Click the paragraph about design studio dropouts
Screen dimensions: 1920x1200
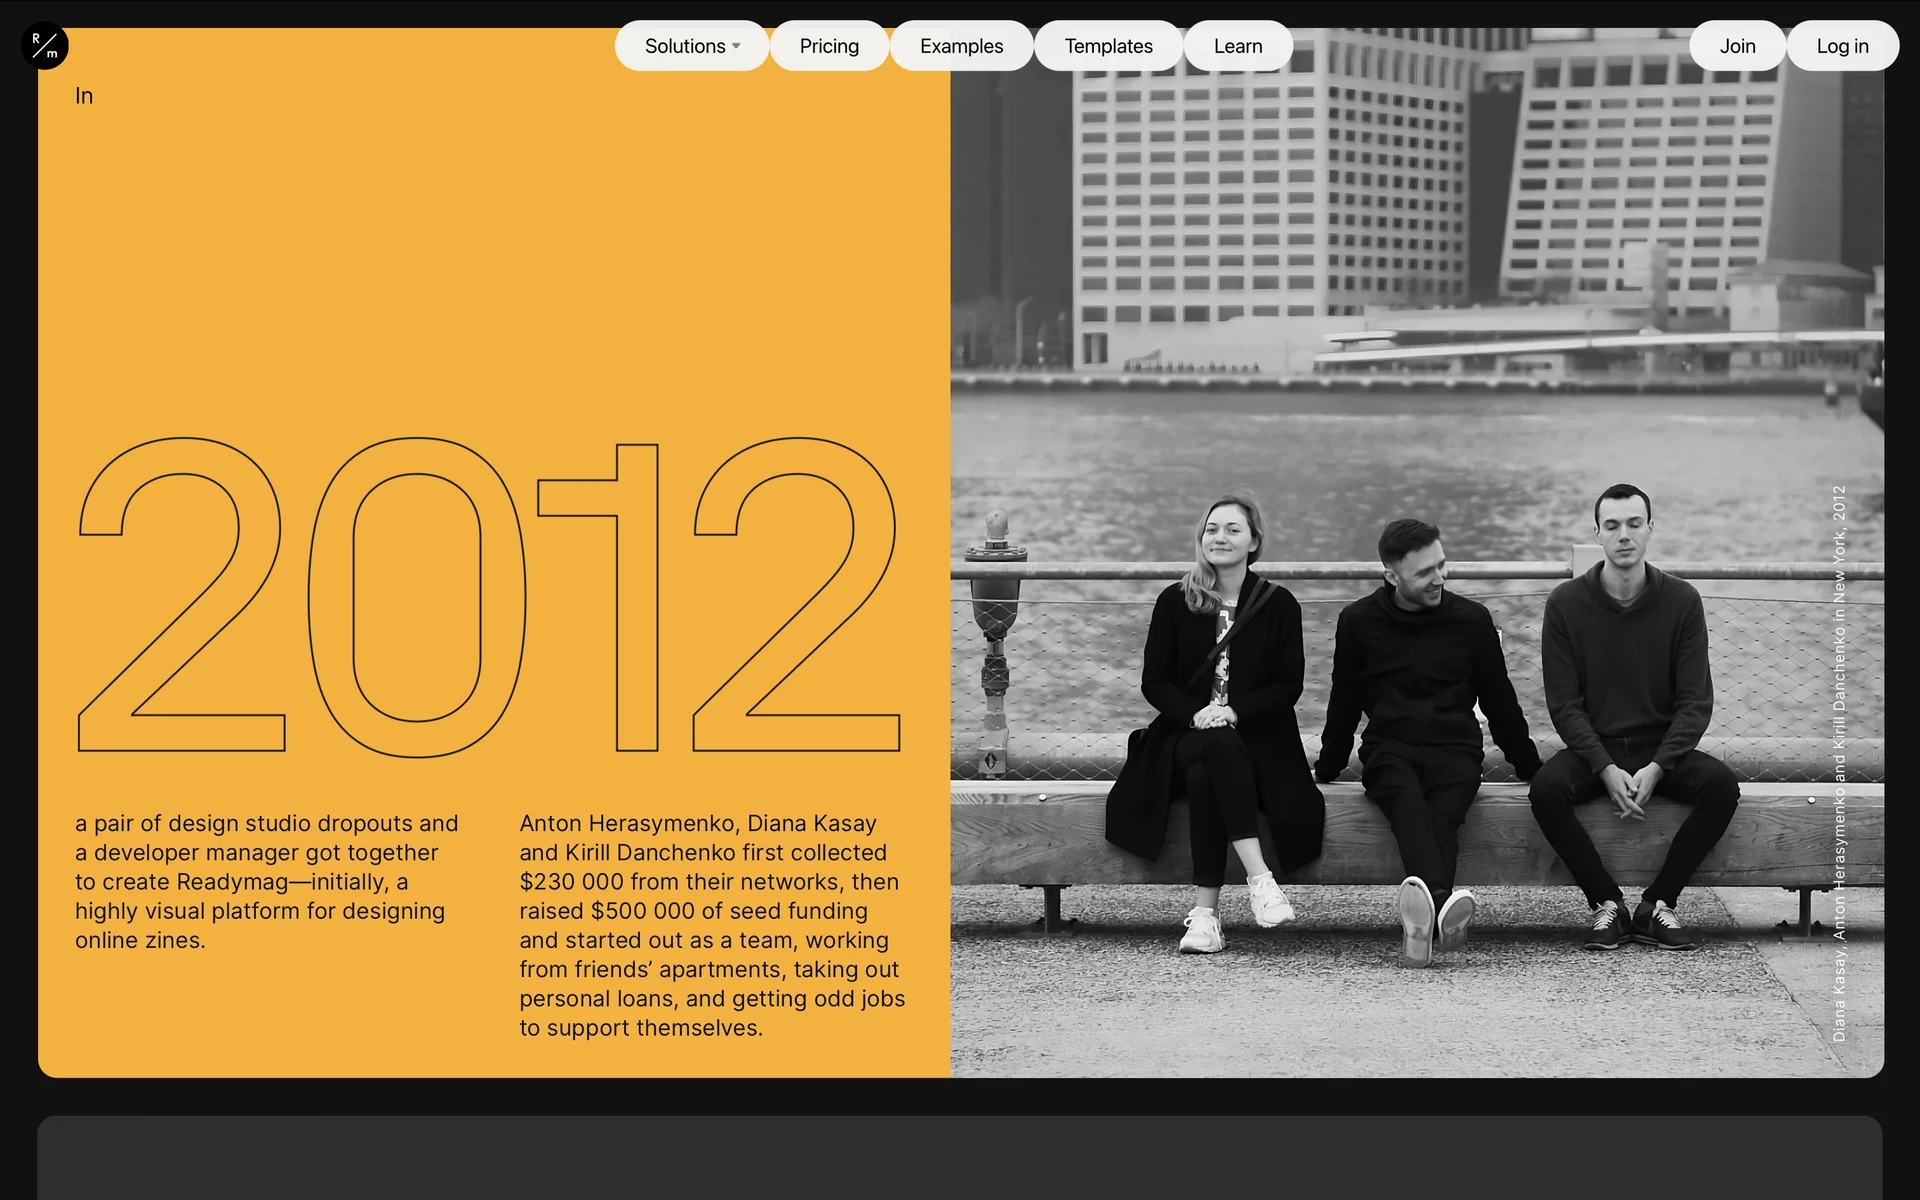(266, 881)
